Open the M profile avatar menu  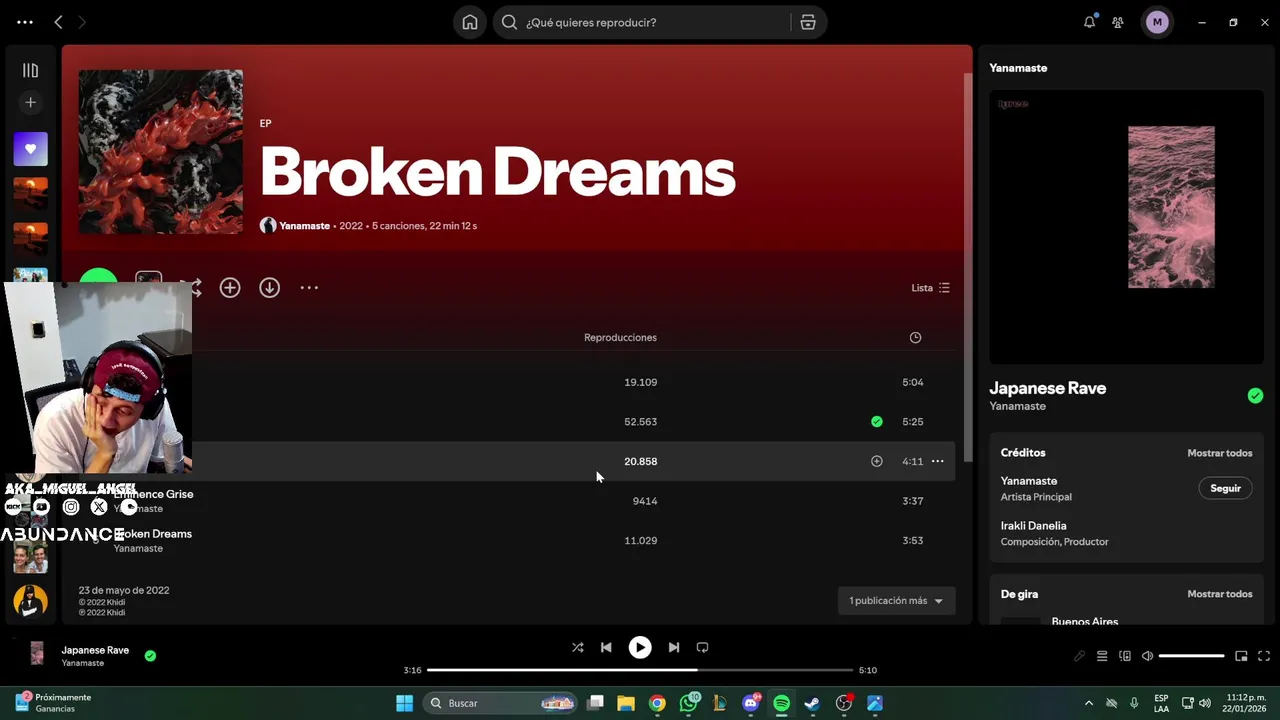pyautogui.click(x=1157, y=22)
